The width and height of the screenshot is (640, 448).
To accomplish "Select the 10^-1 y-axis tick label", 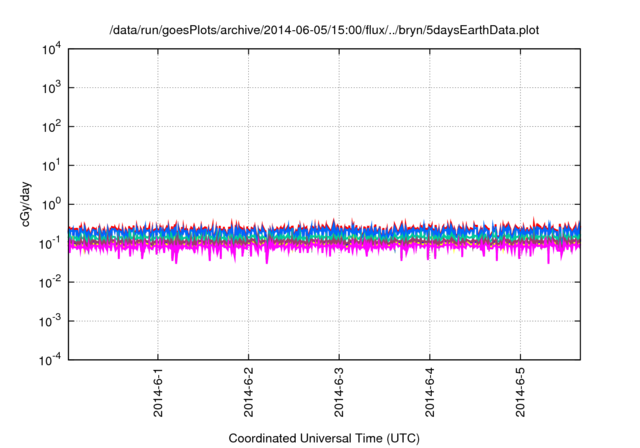I will (x=46, y=244).
